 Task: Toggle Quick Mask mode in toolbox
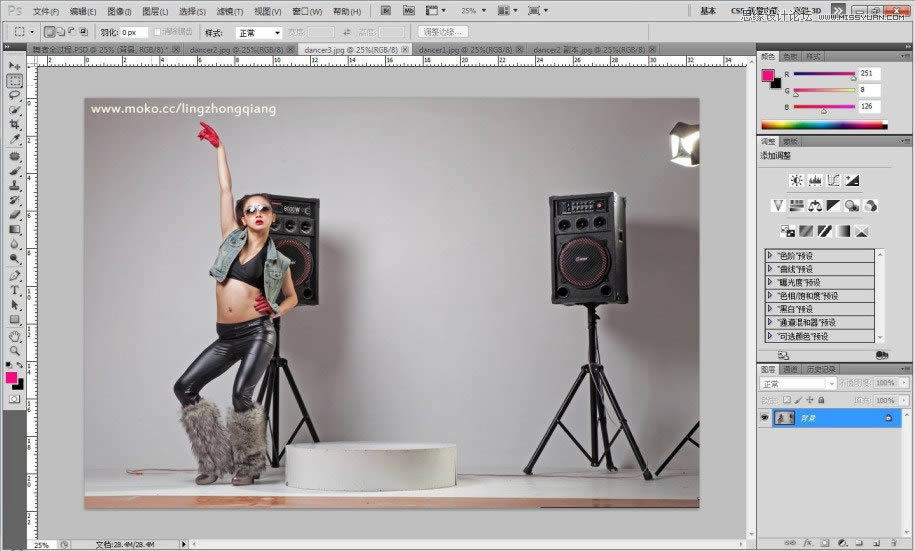point(15,398)
